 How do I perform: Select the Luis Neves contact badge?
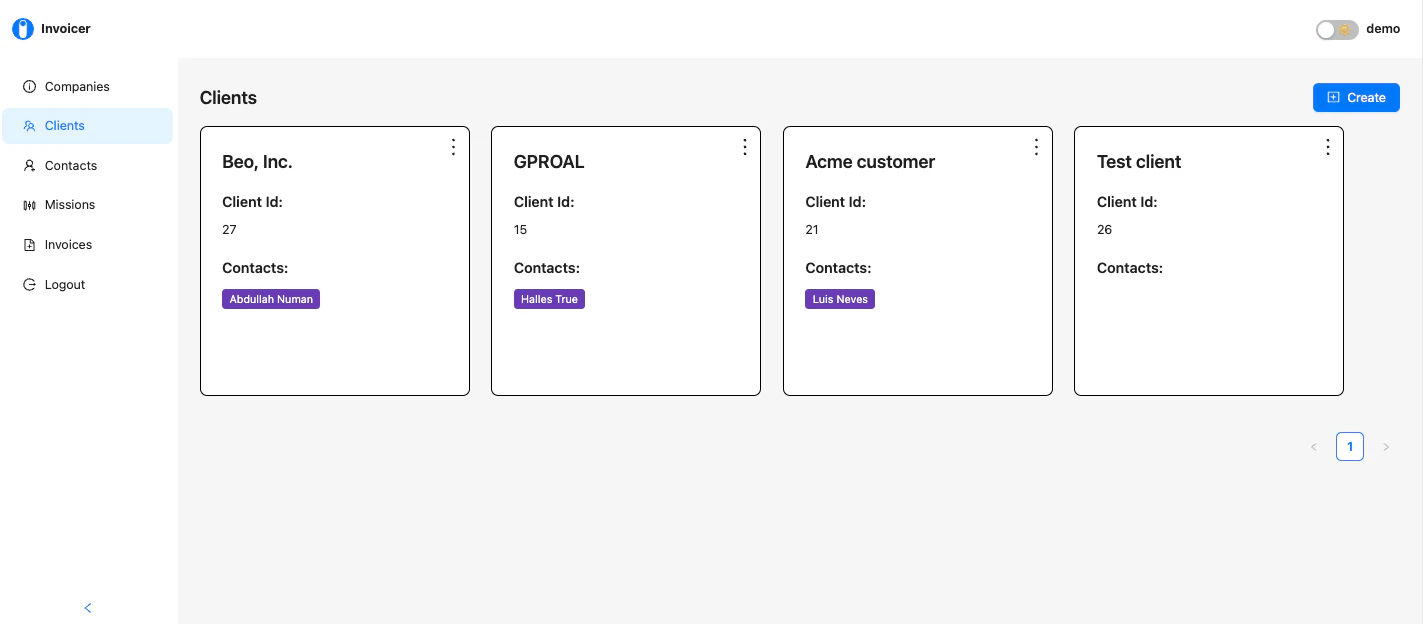(x=839, y=298)
